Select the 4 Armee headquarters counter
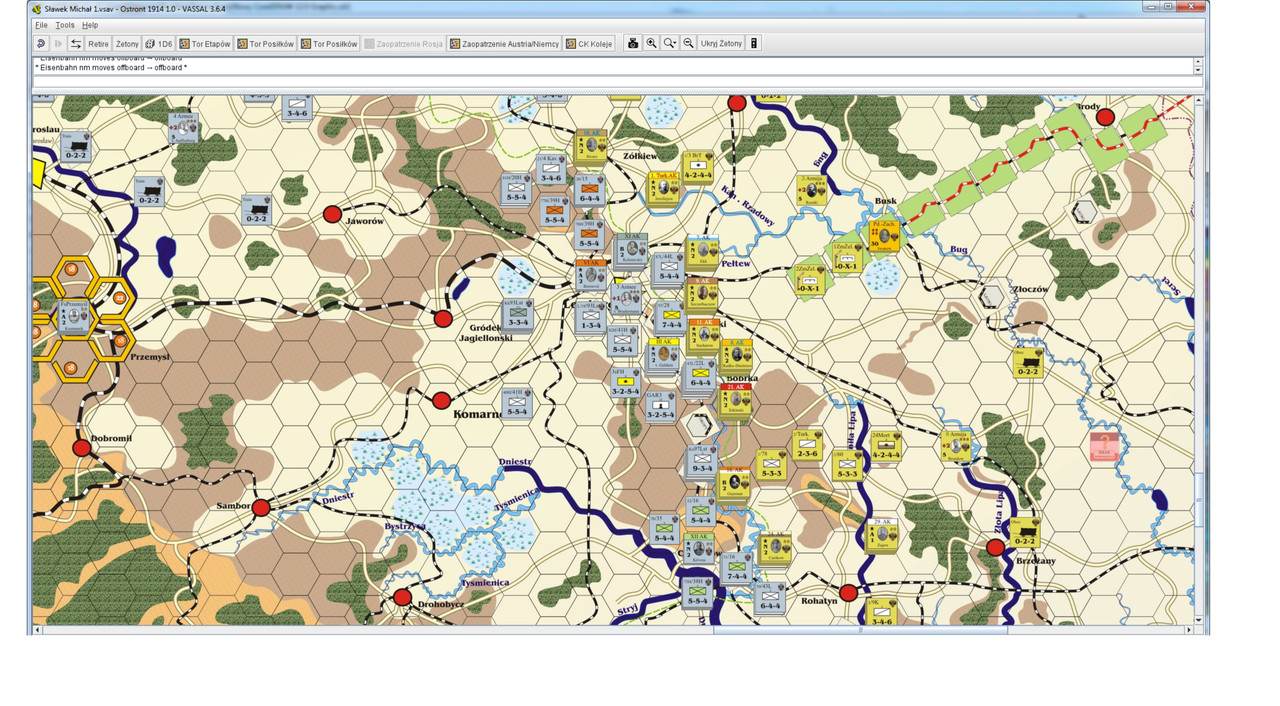 [x=183, y=128]
